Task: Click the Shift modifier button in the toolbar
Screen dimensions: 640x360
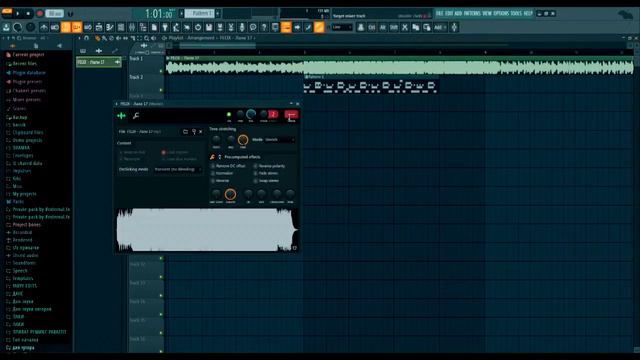Action: (x=393, y=27)
